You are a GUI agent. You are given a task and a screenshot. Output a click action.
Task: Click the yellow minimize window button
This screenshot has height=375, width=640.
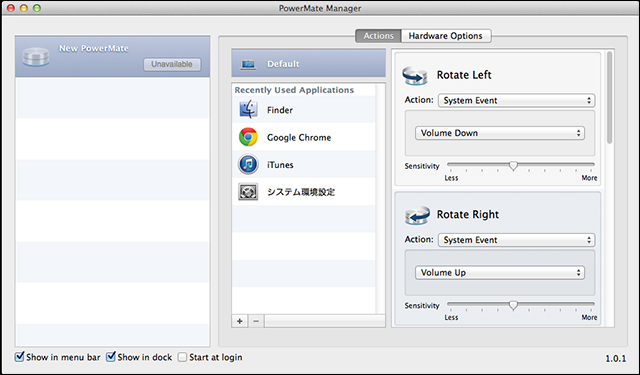pos(24,8)
